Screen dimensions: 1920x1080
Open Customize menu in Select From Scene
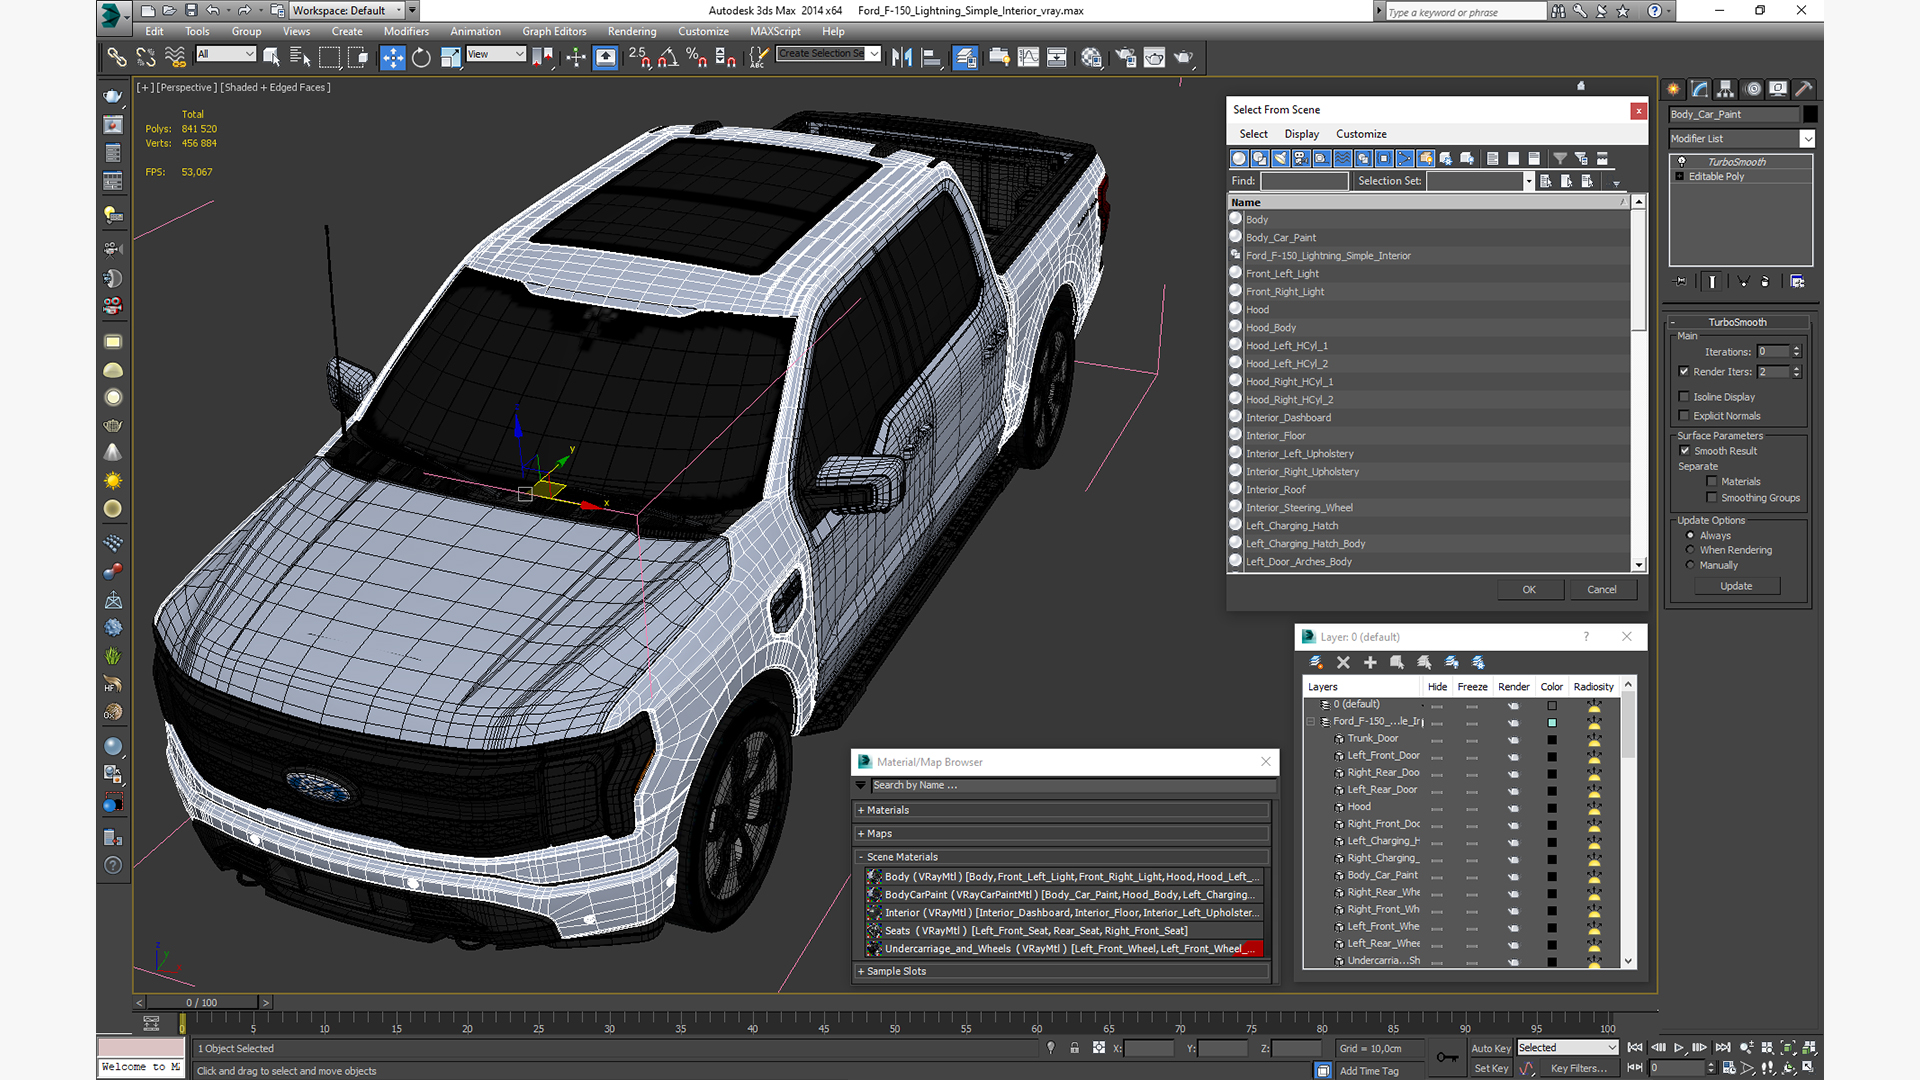click(x=1361, y=134)
